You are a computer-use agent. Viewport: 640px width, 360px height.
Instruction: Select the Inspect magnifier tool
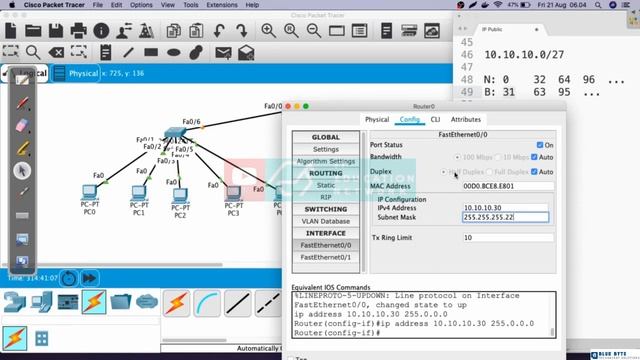(33, 52)
